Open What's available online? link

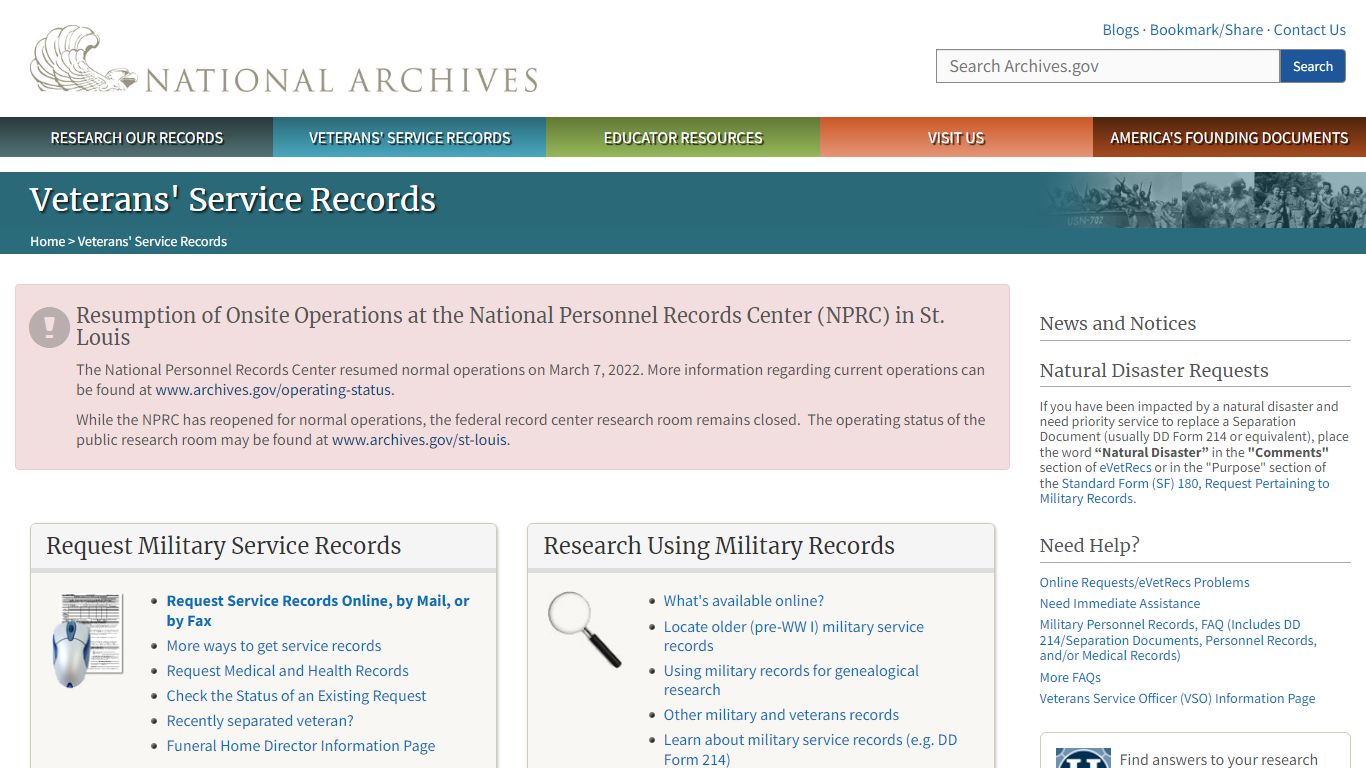[x=744, y=601]
